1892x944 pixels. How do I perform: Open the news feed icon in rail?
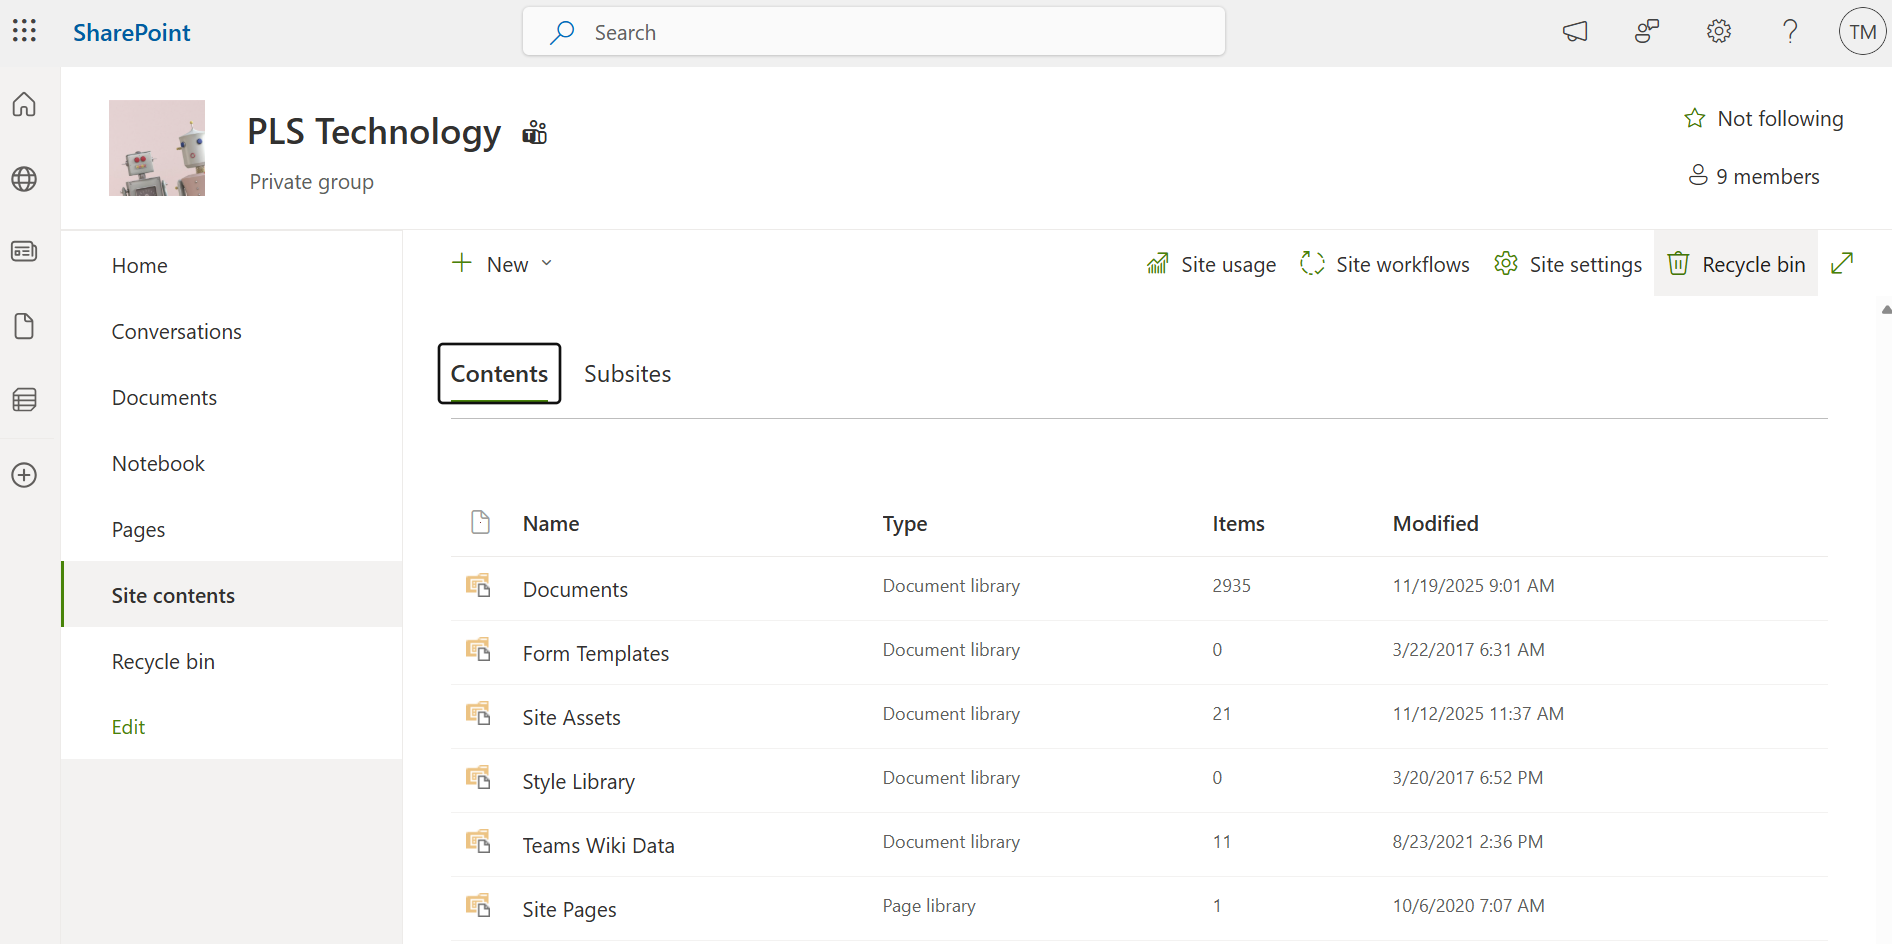pyautogui.click(x=24, y=251)
